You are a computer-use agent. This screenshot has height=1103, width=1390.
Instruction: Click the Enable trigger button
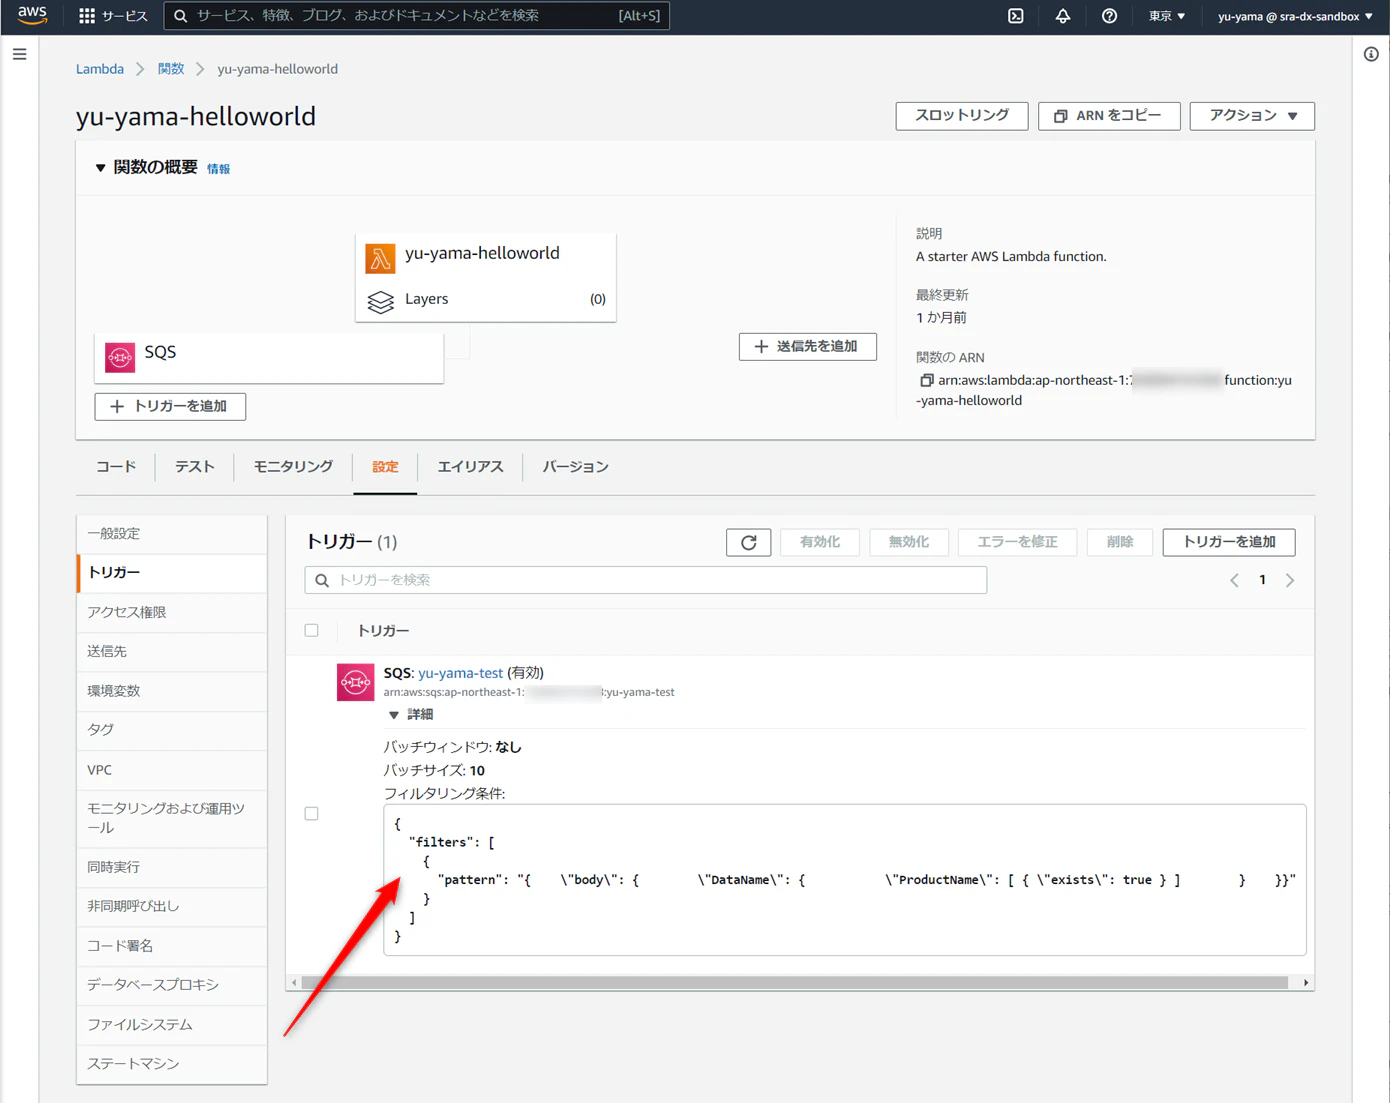[820, 542]
